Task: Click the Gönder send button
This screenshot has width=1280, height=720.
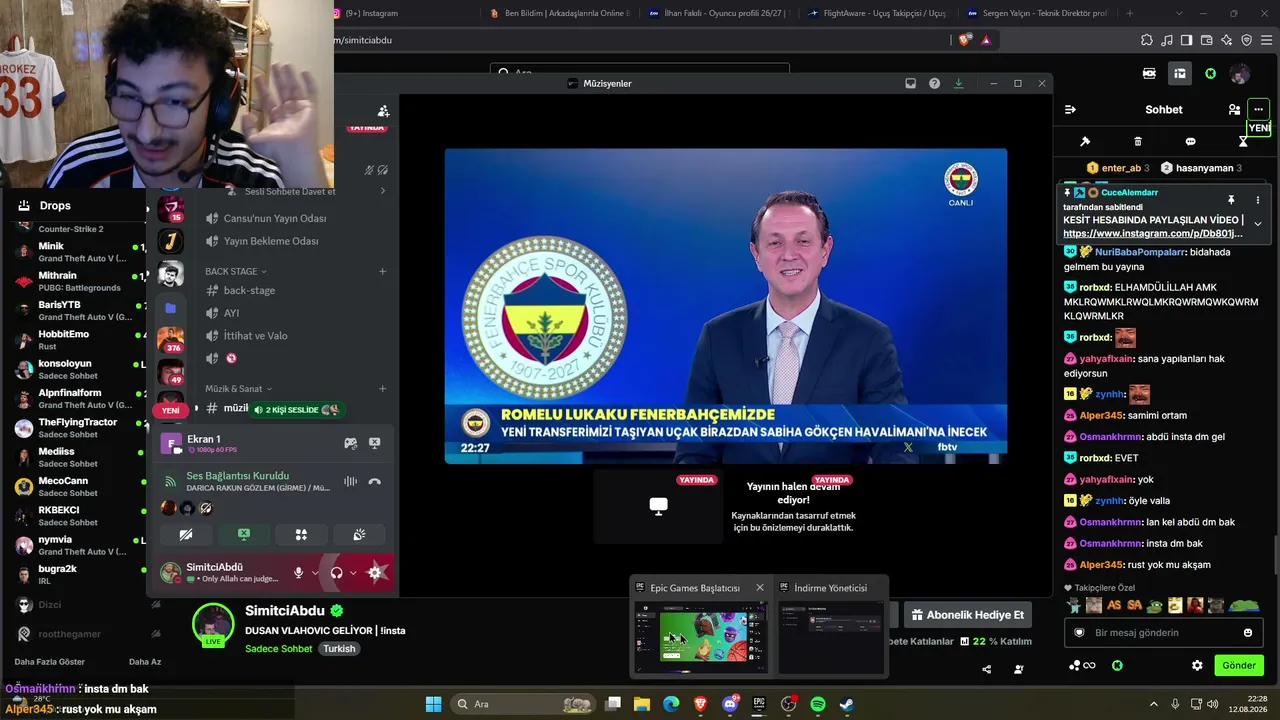Action: [1238, 665]
